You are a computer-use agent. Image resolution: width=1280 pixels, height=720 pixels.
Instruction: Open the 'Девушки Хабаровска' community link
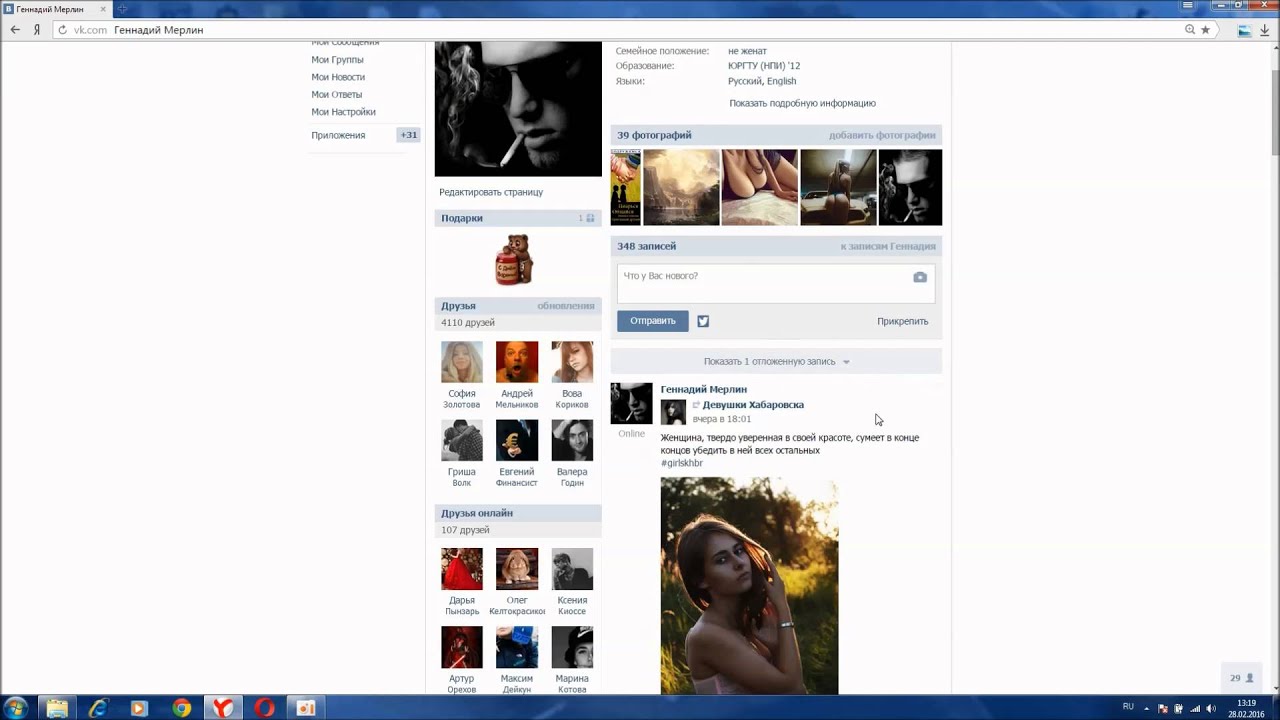(753, 405)
